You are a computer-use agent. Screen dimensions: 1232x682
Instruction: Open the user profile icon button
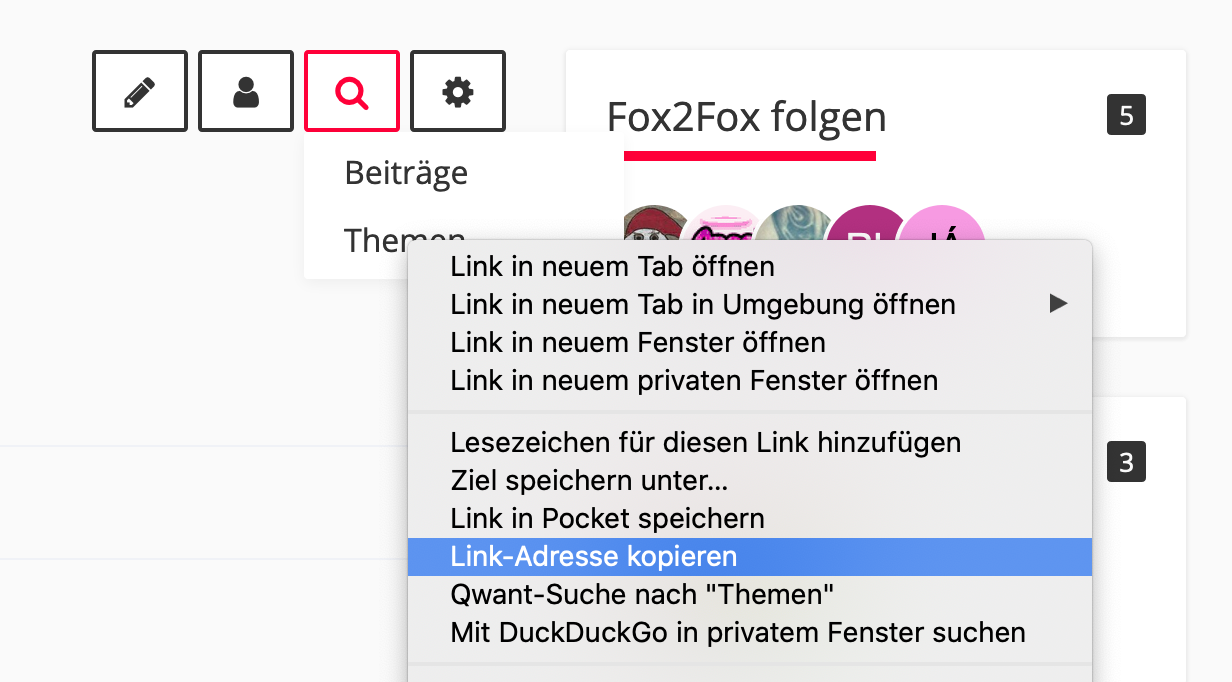(246, 92)
